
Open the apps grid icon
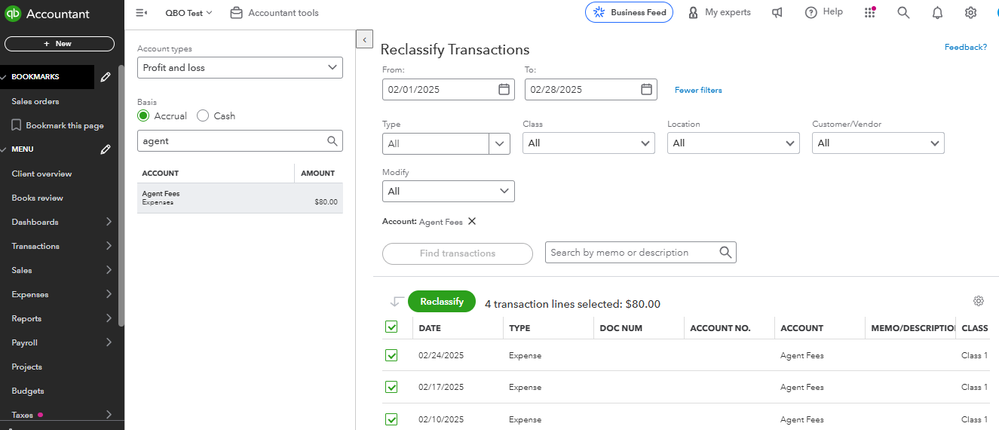[870, 13]
